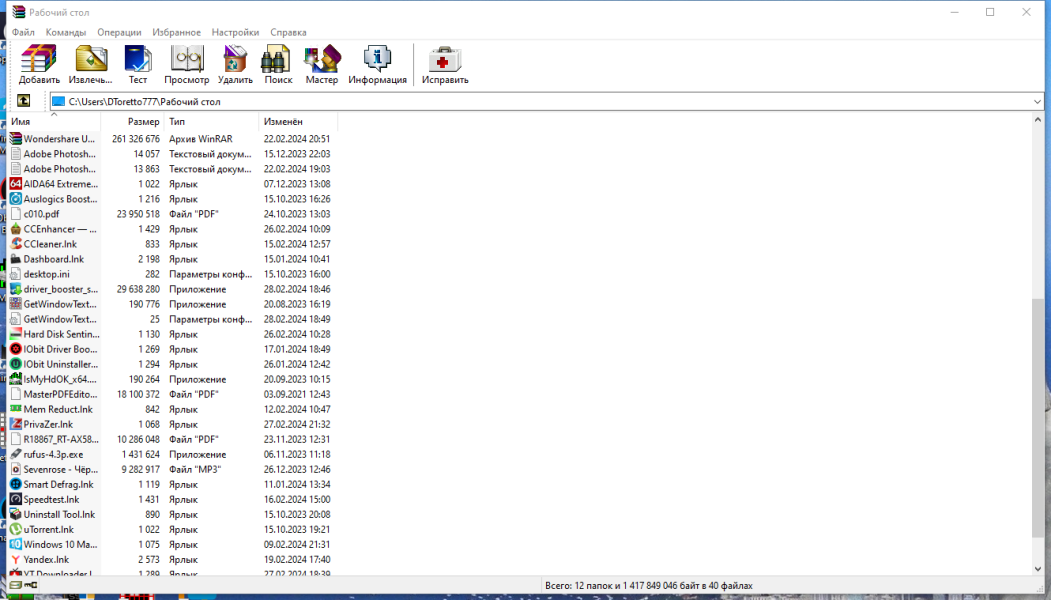Select the Wondershare archive in list
This screenshot has height=600, width=1051.
(171, 139)
